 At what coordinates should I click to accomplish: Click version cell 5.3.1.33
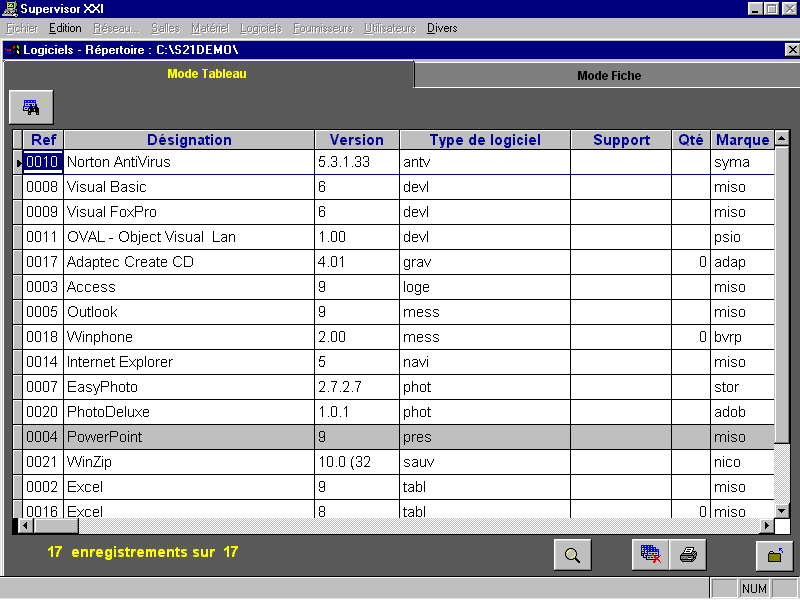(357, 162)
